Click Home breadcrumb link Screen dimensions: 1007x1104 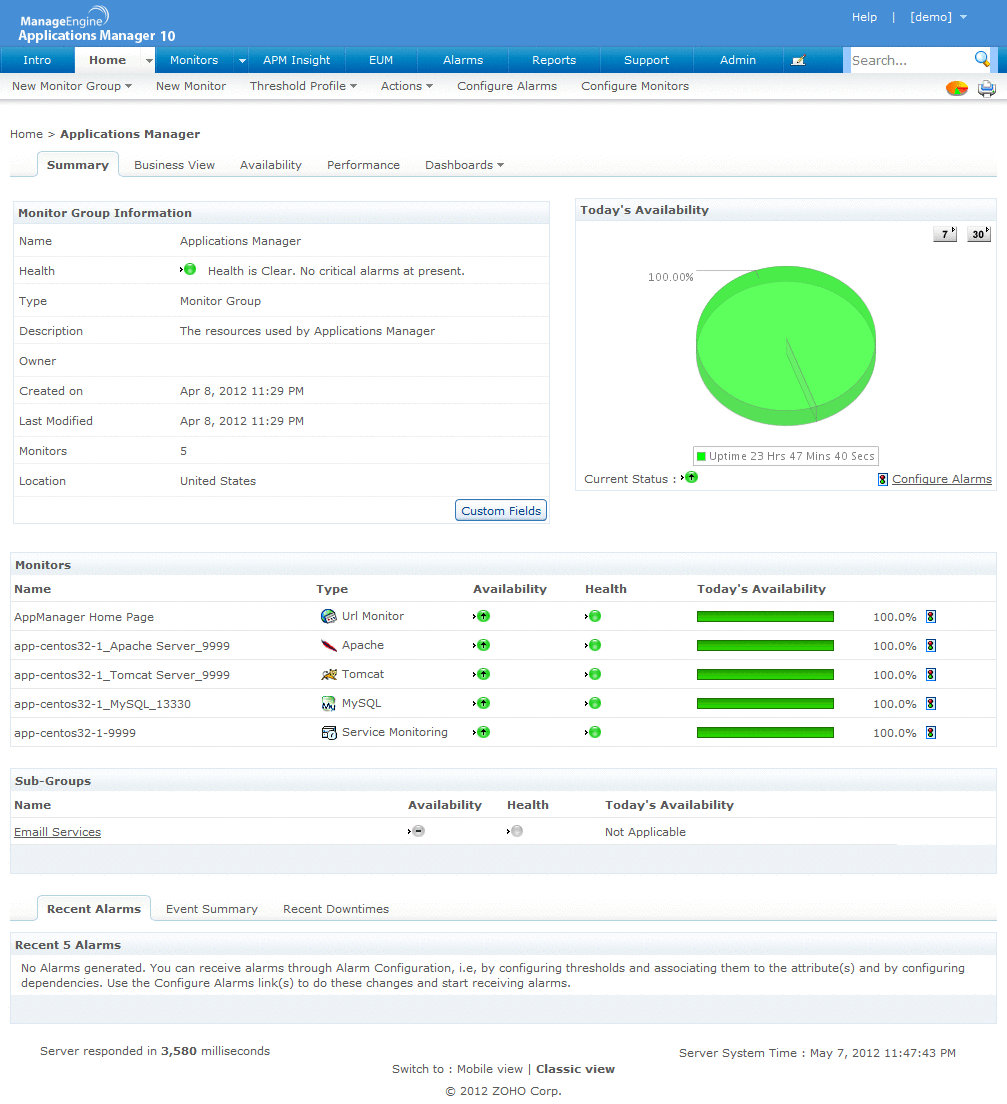tap(26, 134)
